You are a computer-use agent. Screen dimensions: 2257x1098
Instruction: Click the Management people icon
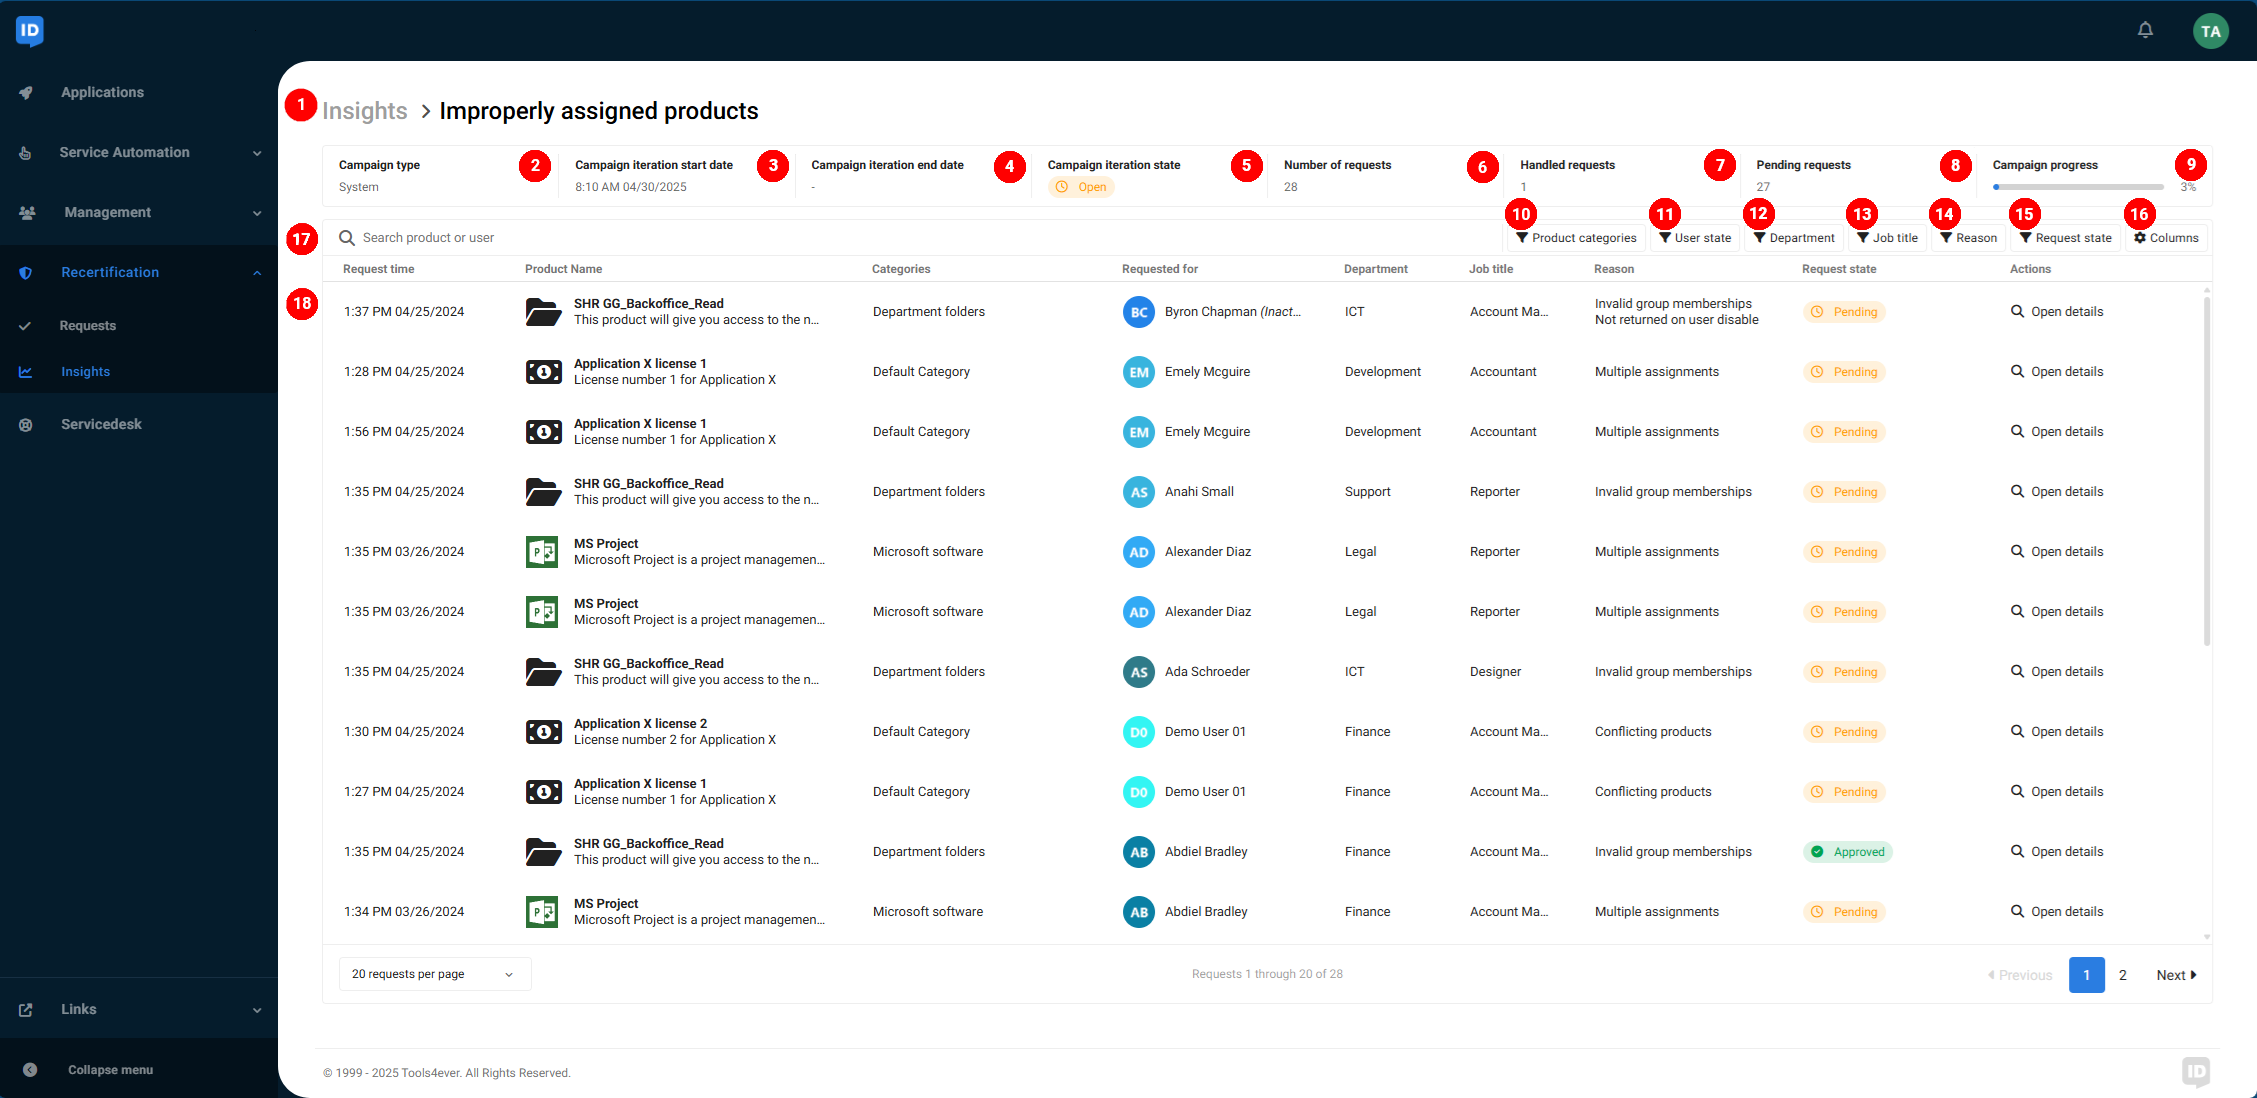point(27,212)
